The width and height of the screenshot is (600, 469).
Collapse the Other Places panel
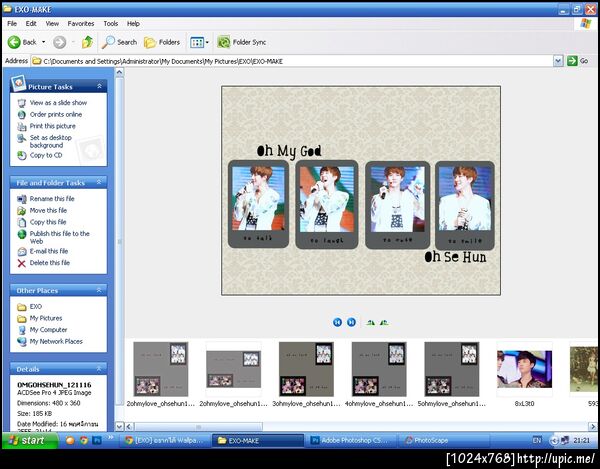[99, 290]
